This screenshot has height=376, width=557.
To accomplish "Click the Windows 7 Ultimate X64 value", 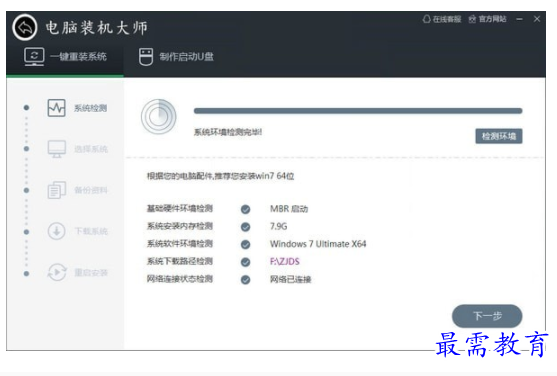I will (x=318, y=244).
